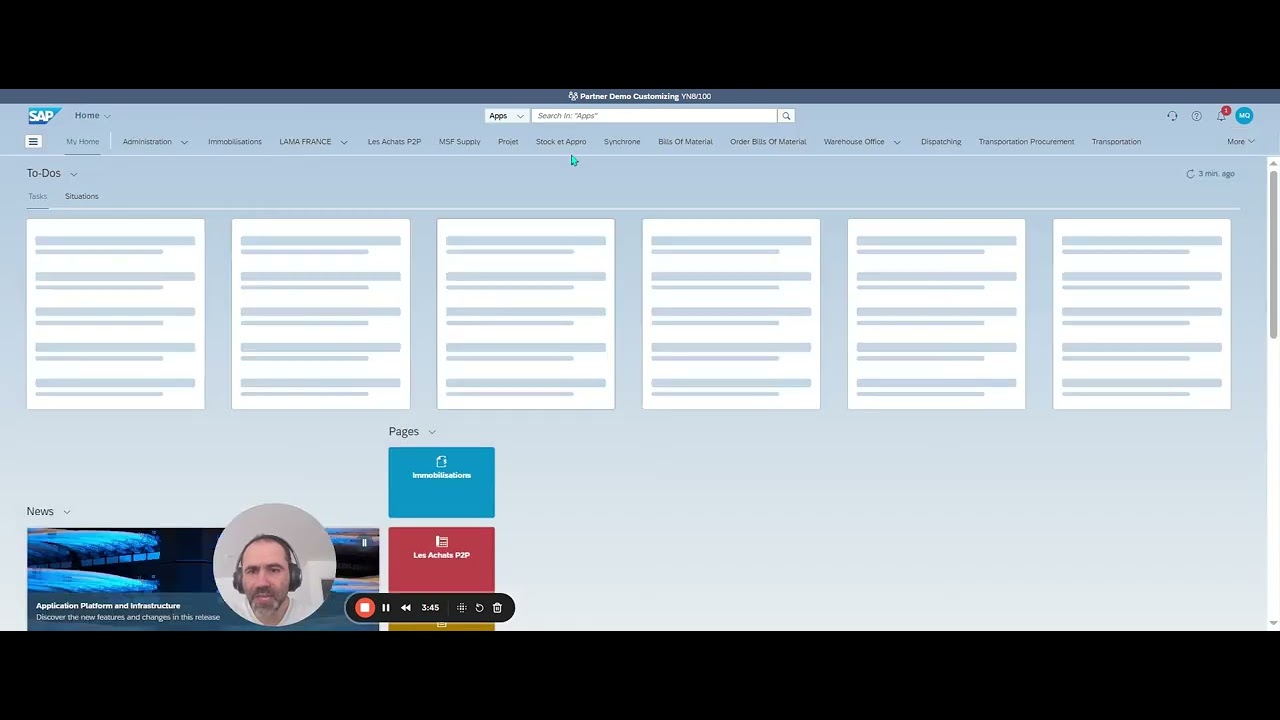
Task: Pause the recording
Action: (x=386, y=608)
